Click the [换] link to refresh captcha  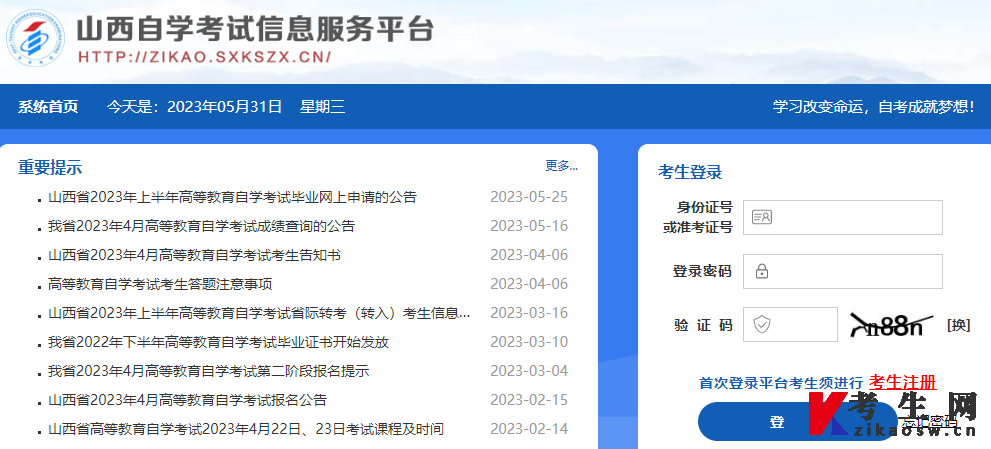pyautogui.click(x=958, y=326)
